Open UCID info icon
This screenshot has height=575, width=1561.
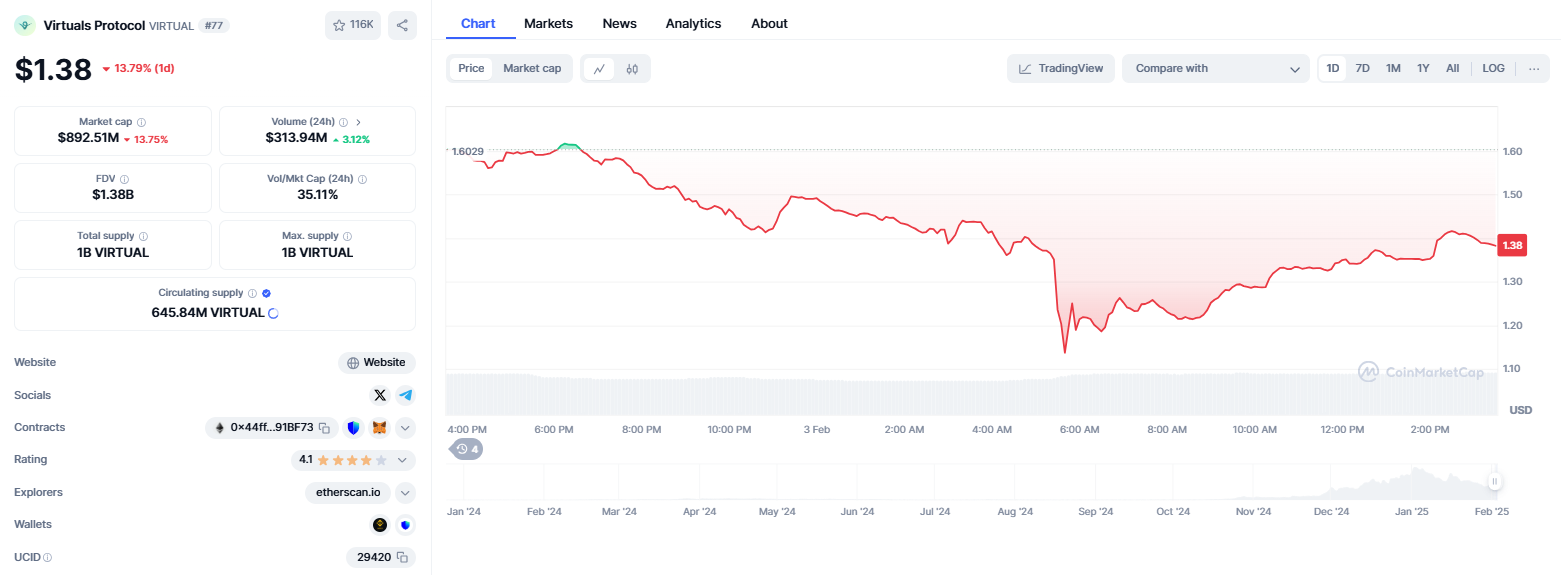point(47,557)
